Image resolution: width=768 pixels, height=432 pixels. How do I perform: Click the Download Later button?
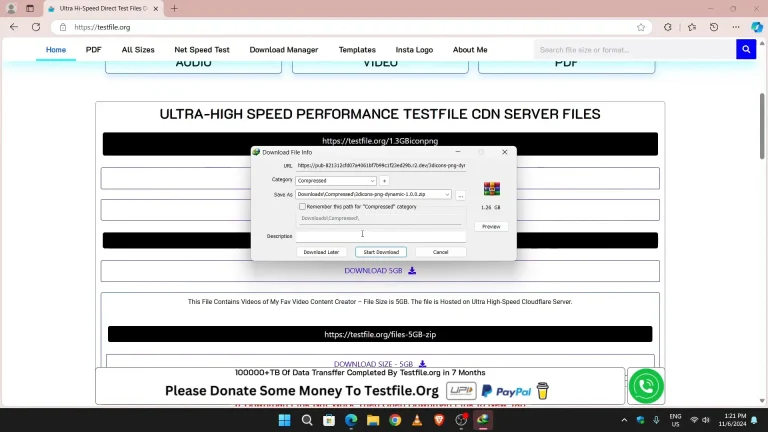click(321, 252)
